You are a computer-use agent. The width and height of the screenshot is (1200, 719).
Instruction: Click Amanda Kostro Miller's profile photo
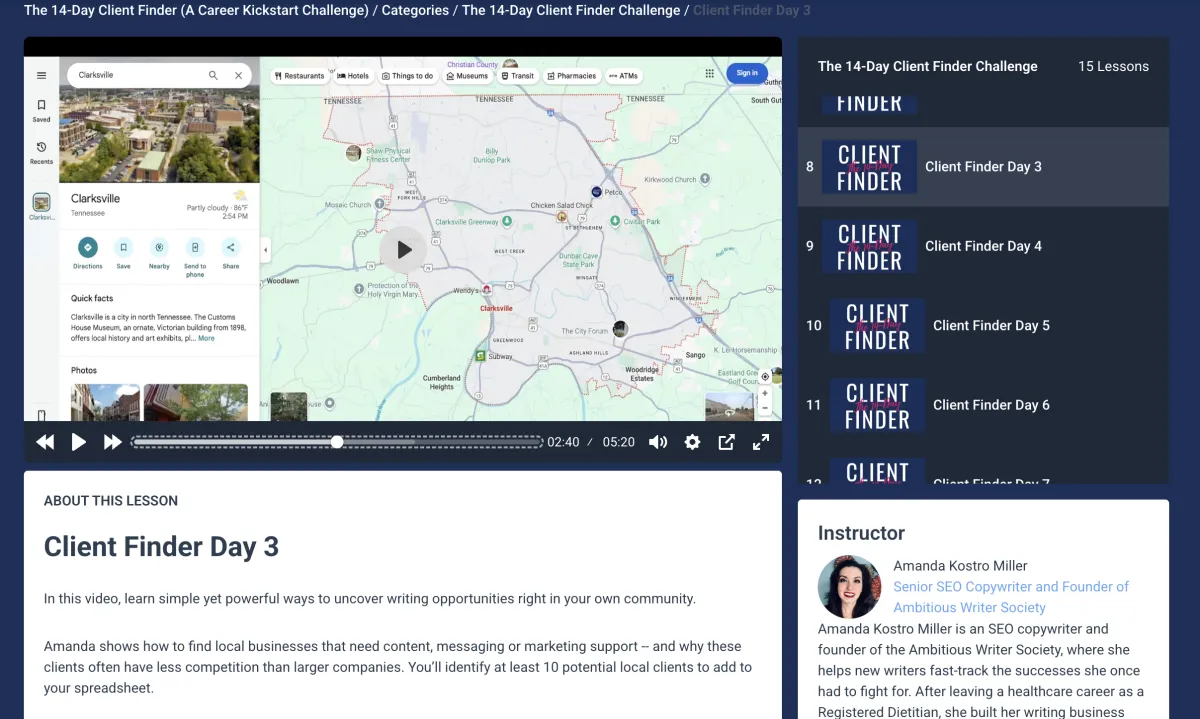pos(850,587)
